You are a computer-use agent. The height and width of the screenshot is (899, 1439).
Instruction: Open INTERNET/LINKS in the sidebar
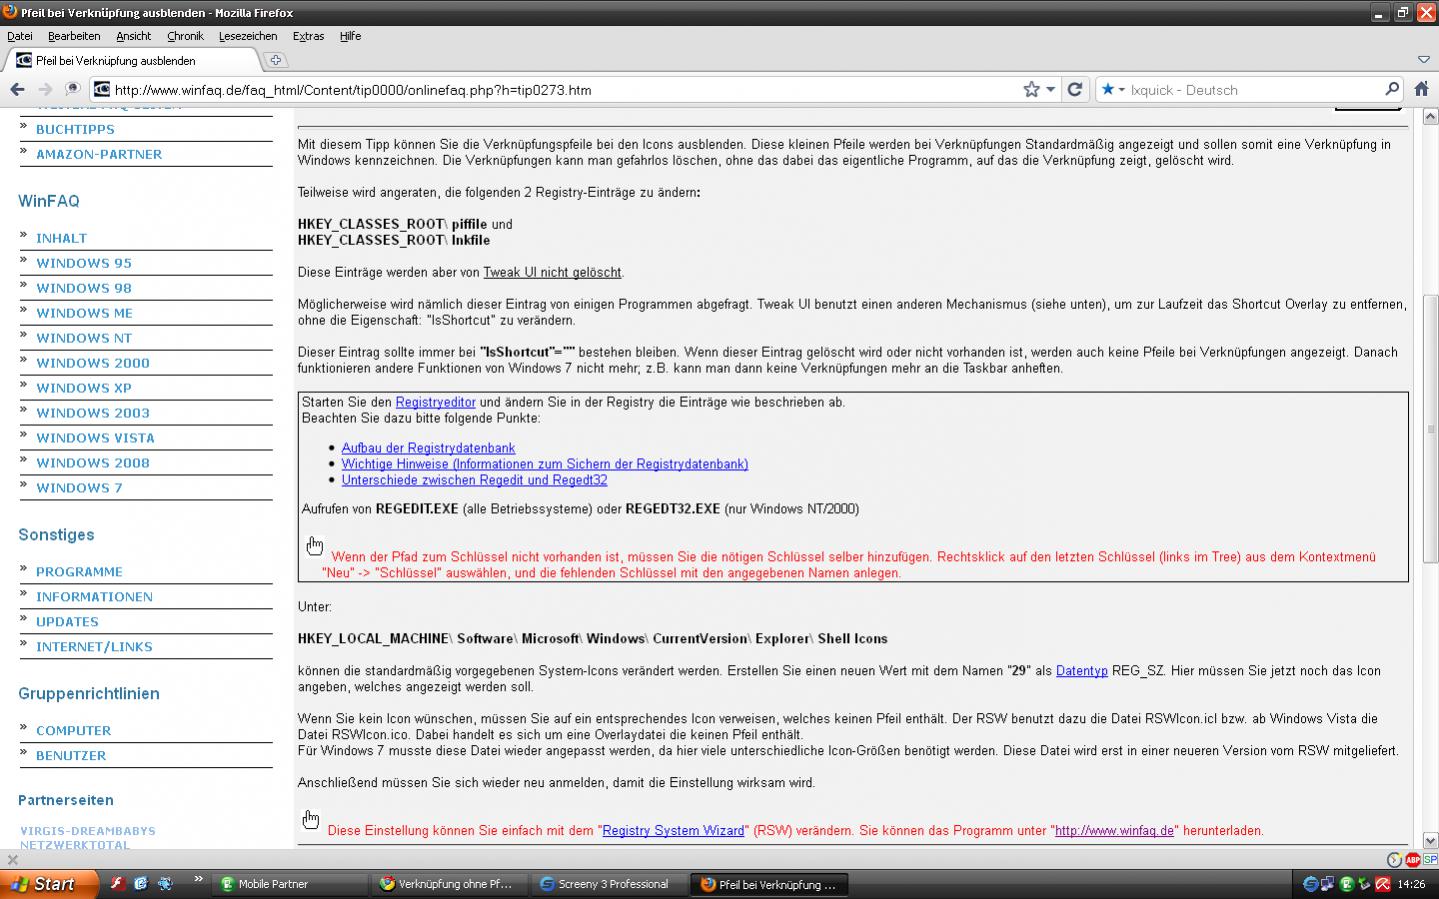94,647
